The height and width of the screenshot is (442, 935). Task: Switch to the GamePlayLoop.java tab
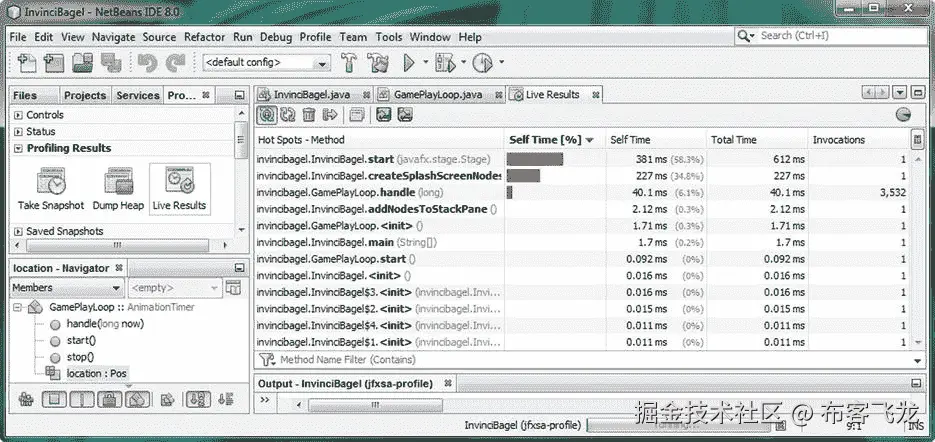point(438,95)
